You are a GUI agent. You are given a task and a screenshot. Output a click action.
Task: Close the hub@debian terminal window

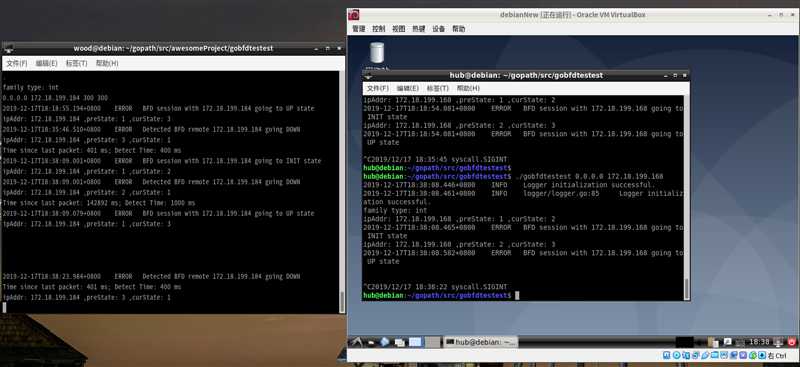click(x=684, y=75)
